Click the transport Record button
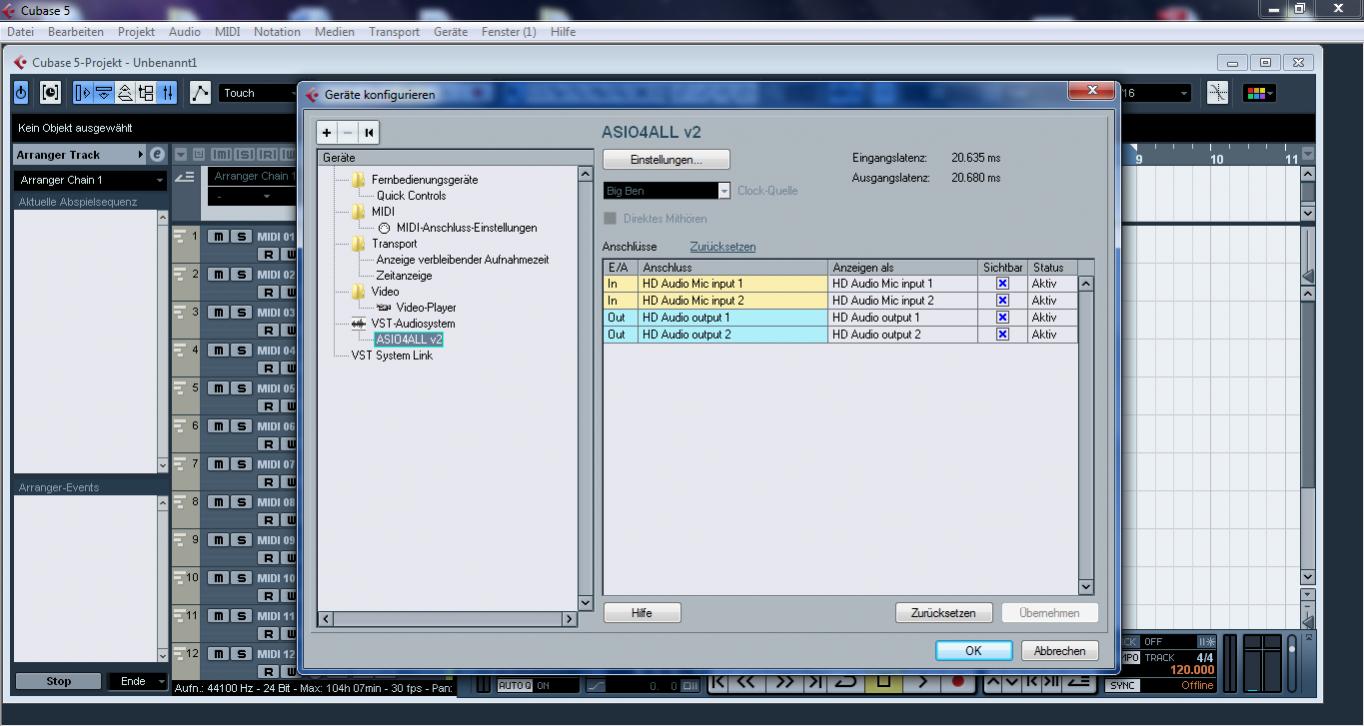 (957, 683)
